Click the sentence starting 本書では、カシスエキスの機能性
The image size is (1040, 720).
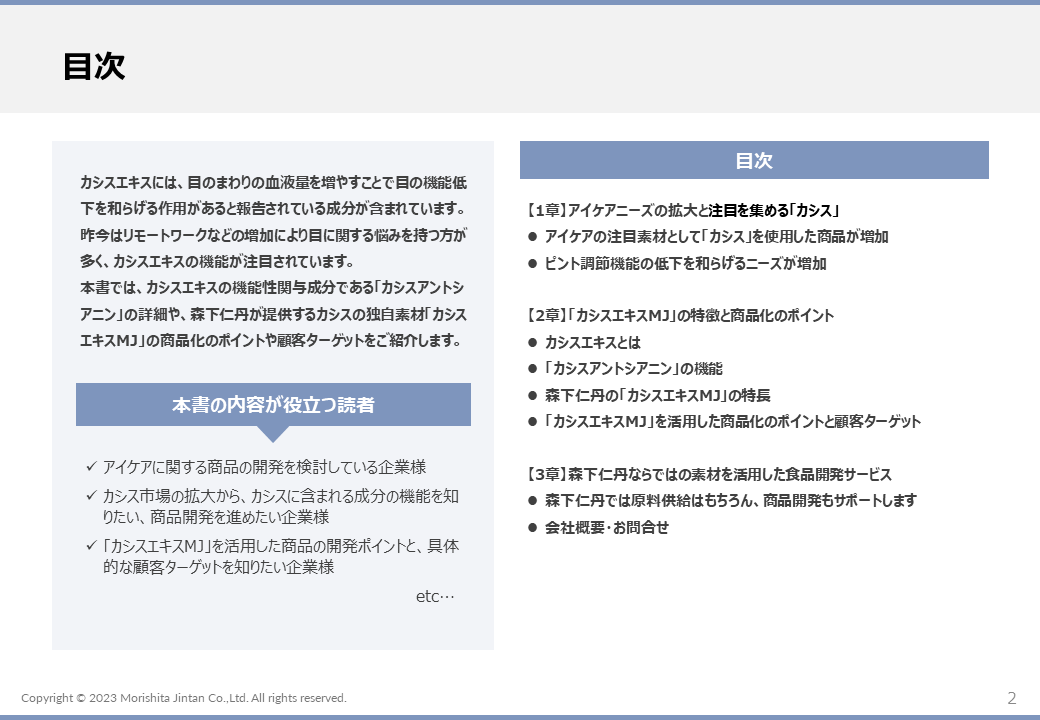[x=273, y=314]
